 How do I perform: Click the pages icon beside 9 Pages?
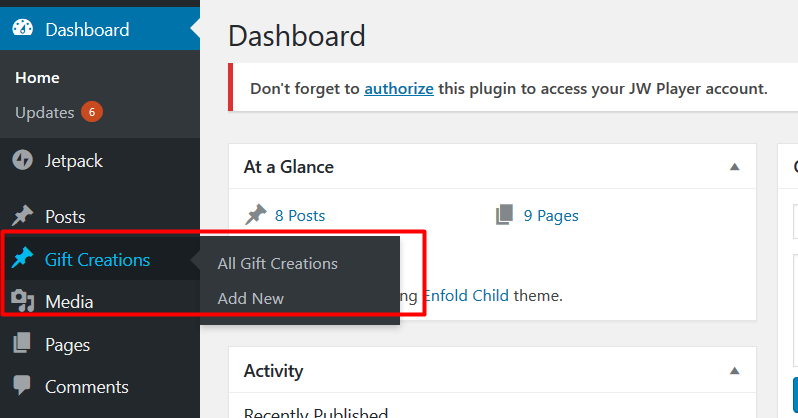click(504, 215)
